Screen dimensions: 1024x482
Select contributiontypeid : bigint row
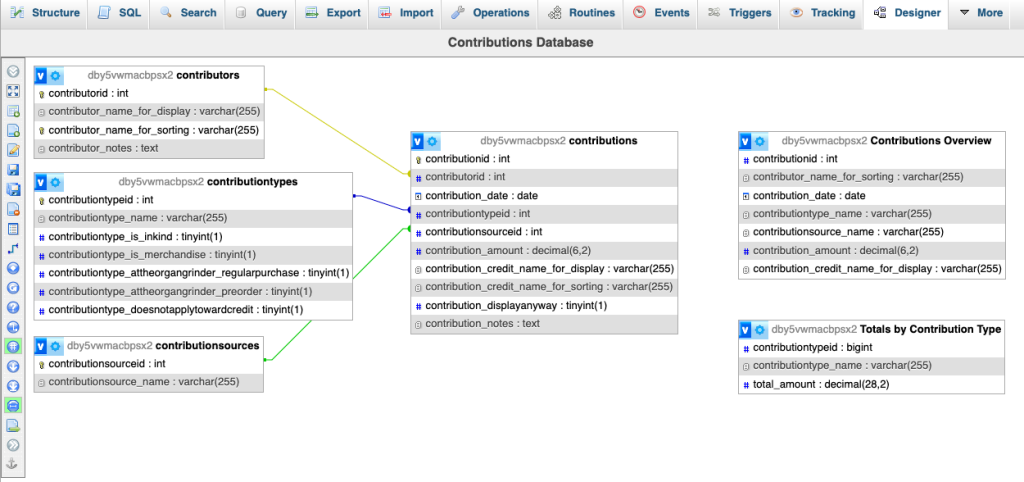click(x=871, y=347)
